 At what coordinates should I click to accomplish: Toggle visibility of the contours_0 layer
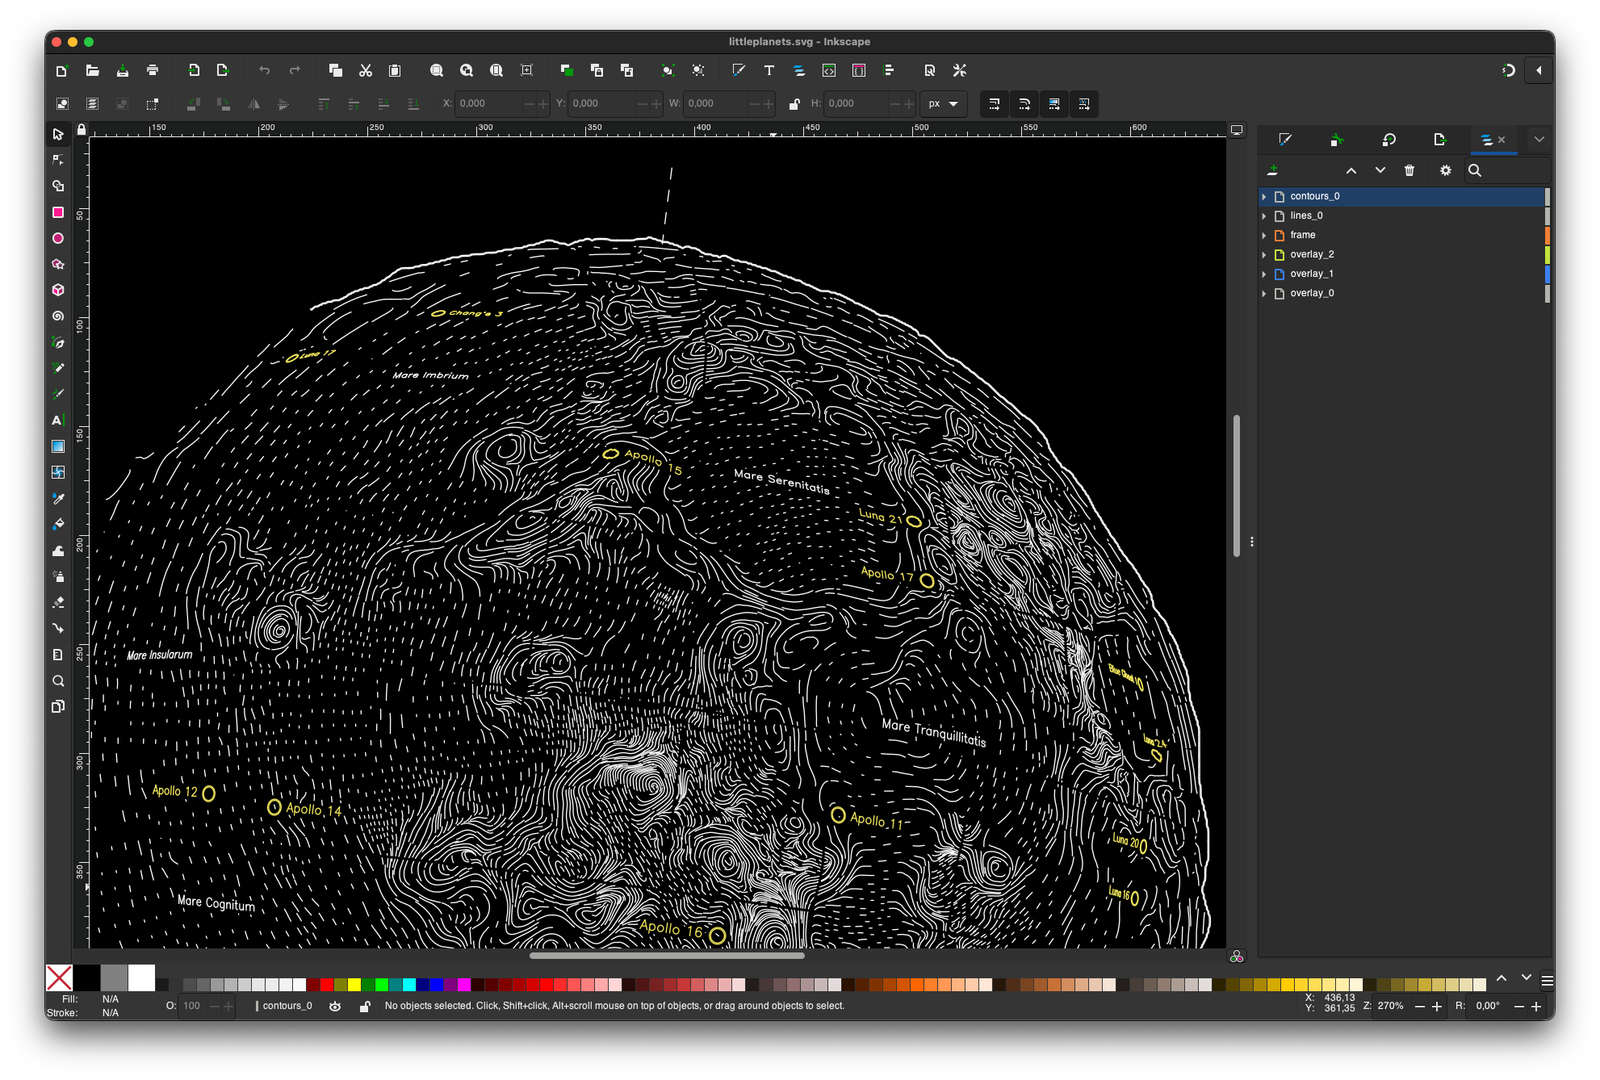335,1006
